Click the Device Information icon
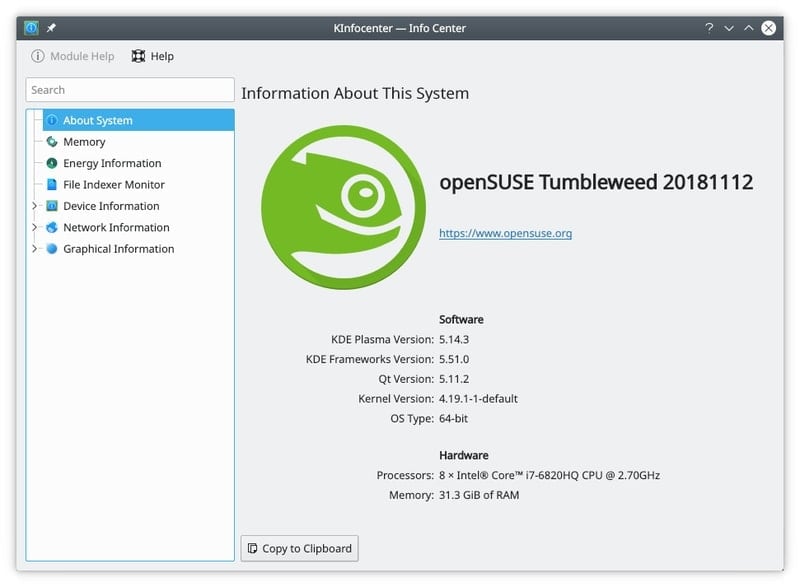The height and width of the screenshot is (587, 800). pyautogui.click(x=52, y=206)
